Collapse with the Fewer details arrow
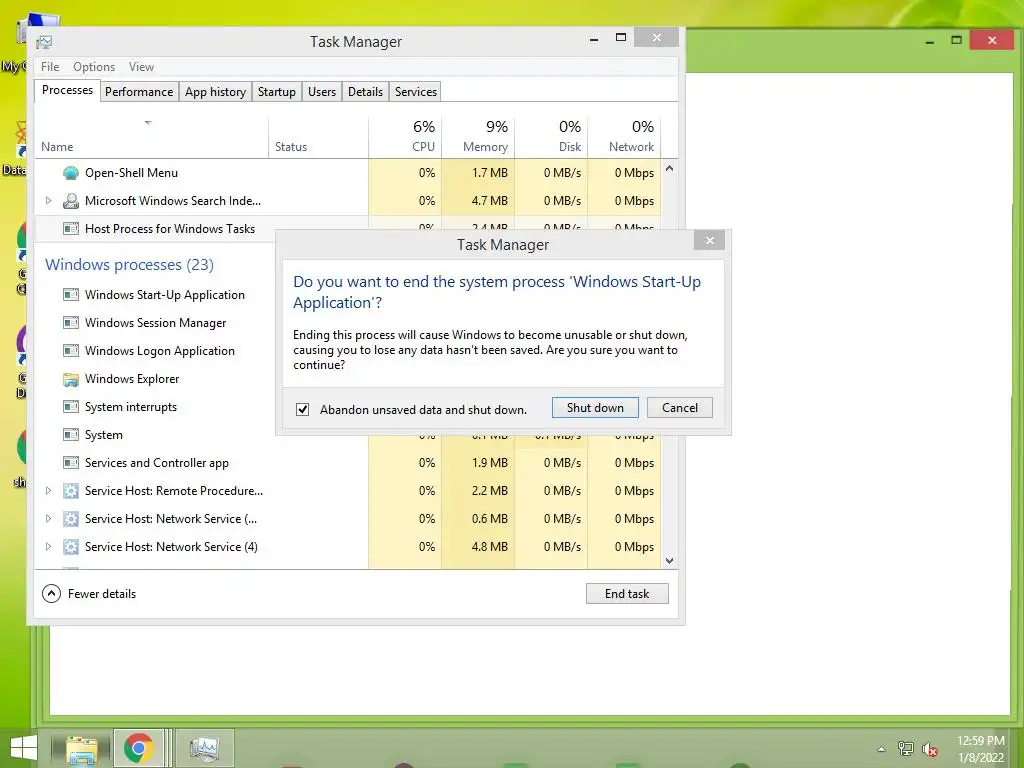Screen dimensions: 1024x768 pos(51,594)
